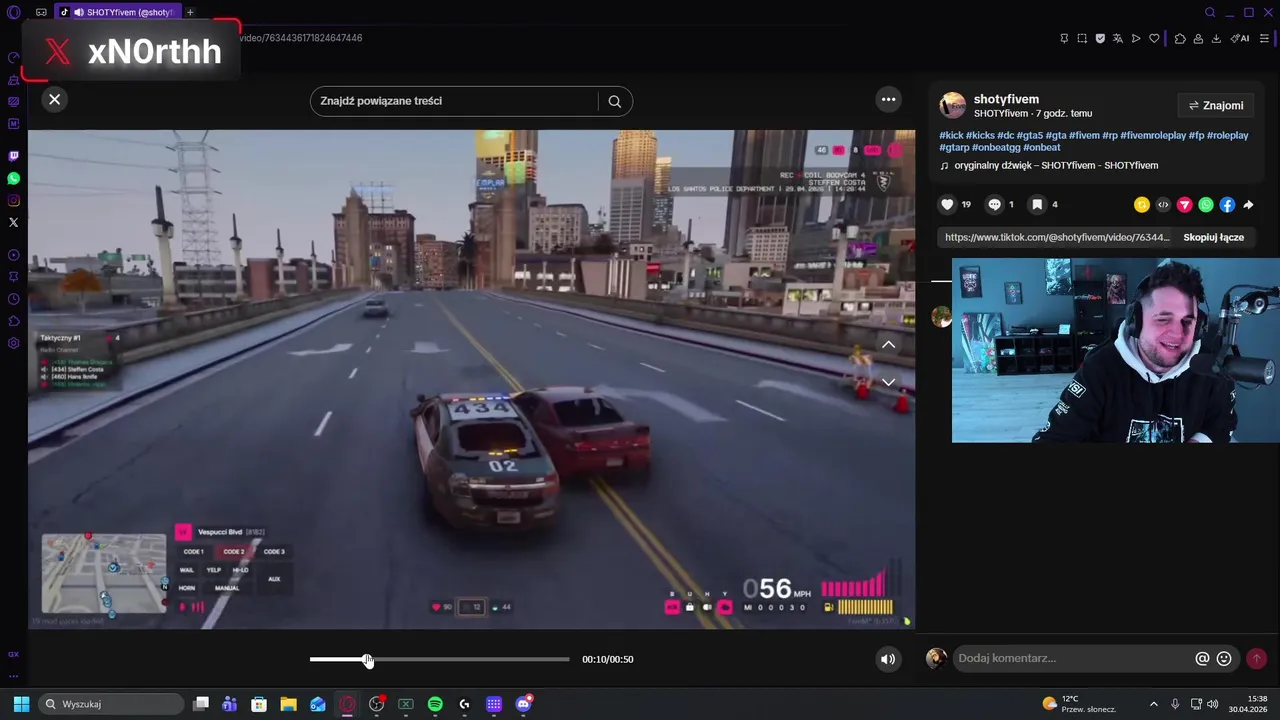Image resolution: width=1280 pixels, height=720 pixels.
Task: Open the three-dot video options menu
Action: (x=888, y=99)
